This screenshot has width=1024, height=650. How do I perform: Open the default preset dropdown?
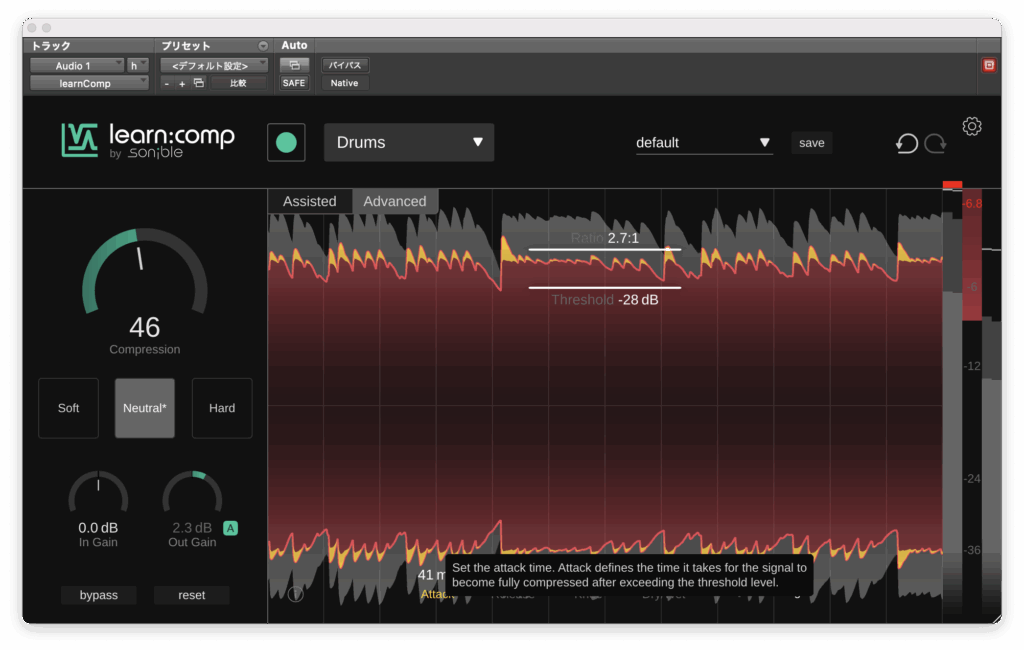pos(703,142)
